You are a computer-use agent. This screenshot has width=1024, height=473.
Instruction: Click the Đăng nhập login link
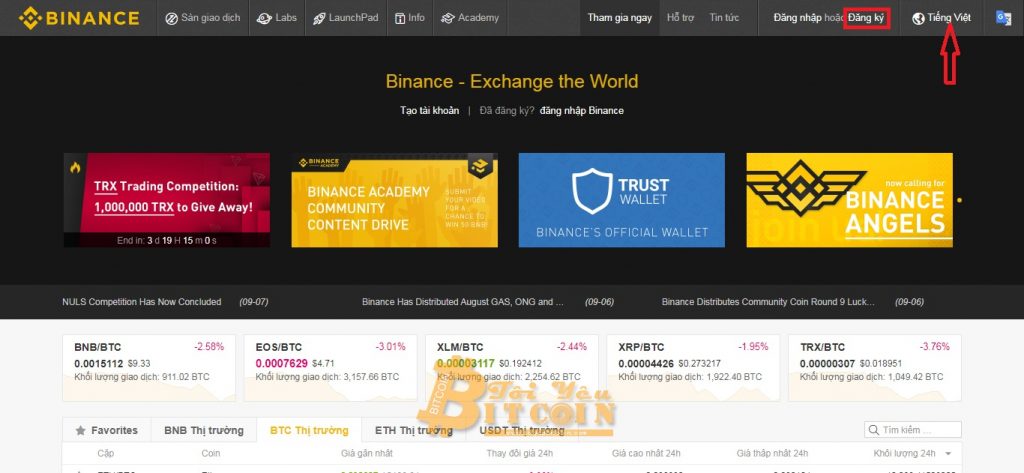[797, 18]
